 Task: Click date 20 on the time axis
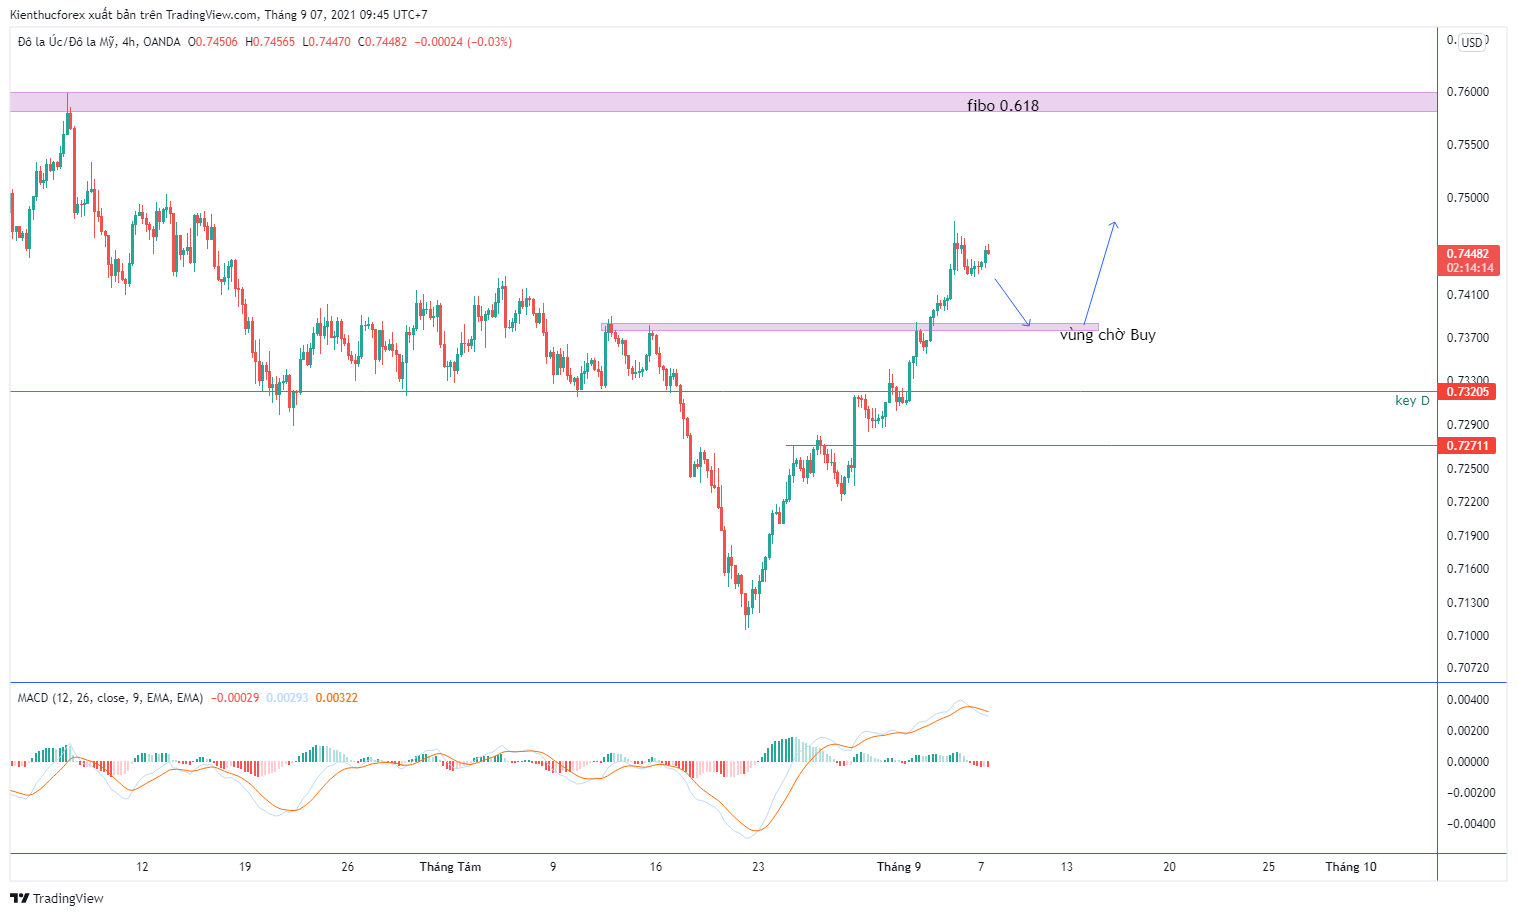(x=1169, y=867)
